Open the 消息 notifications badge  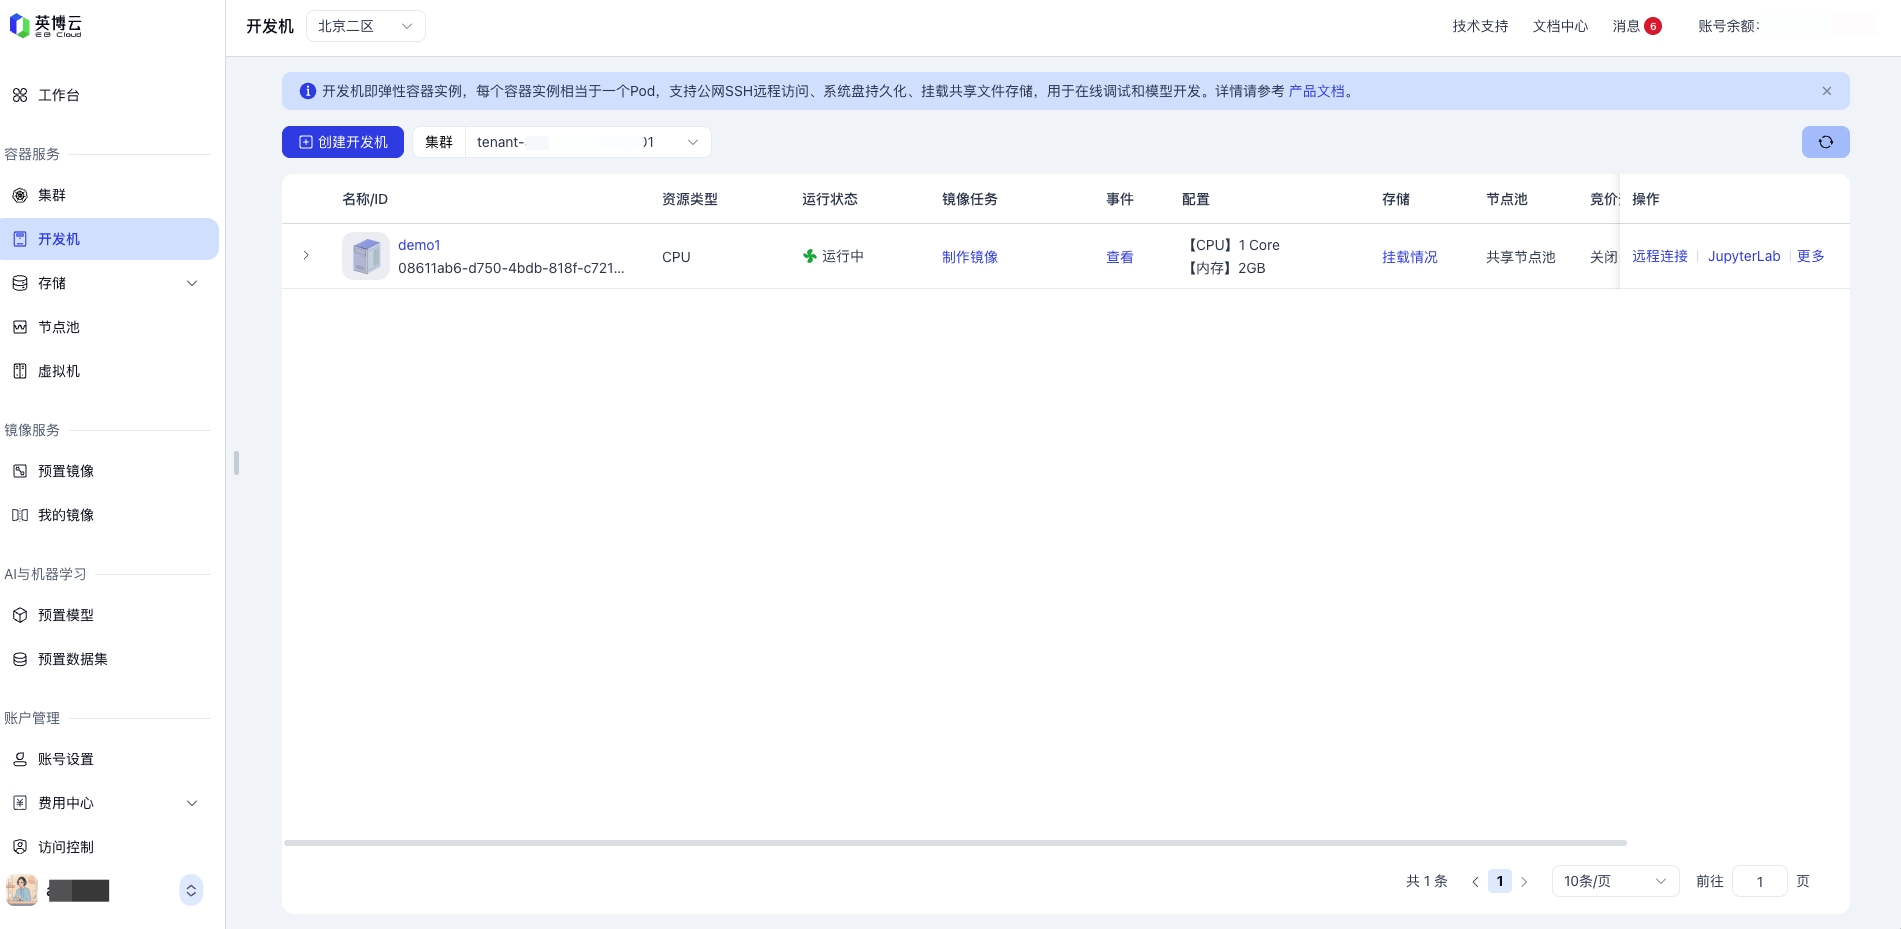click(x=1636, y=26)
